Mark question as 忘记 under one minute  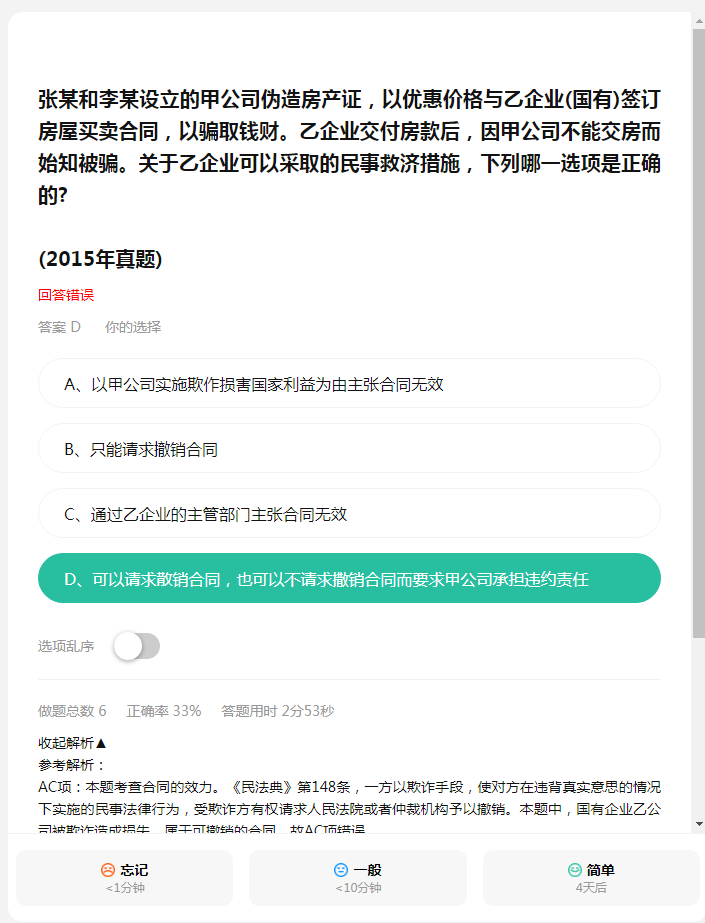(x=124, y=878)
